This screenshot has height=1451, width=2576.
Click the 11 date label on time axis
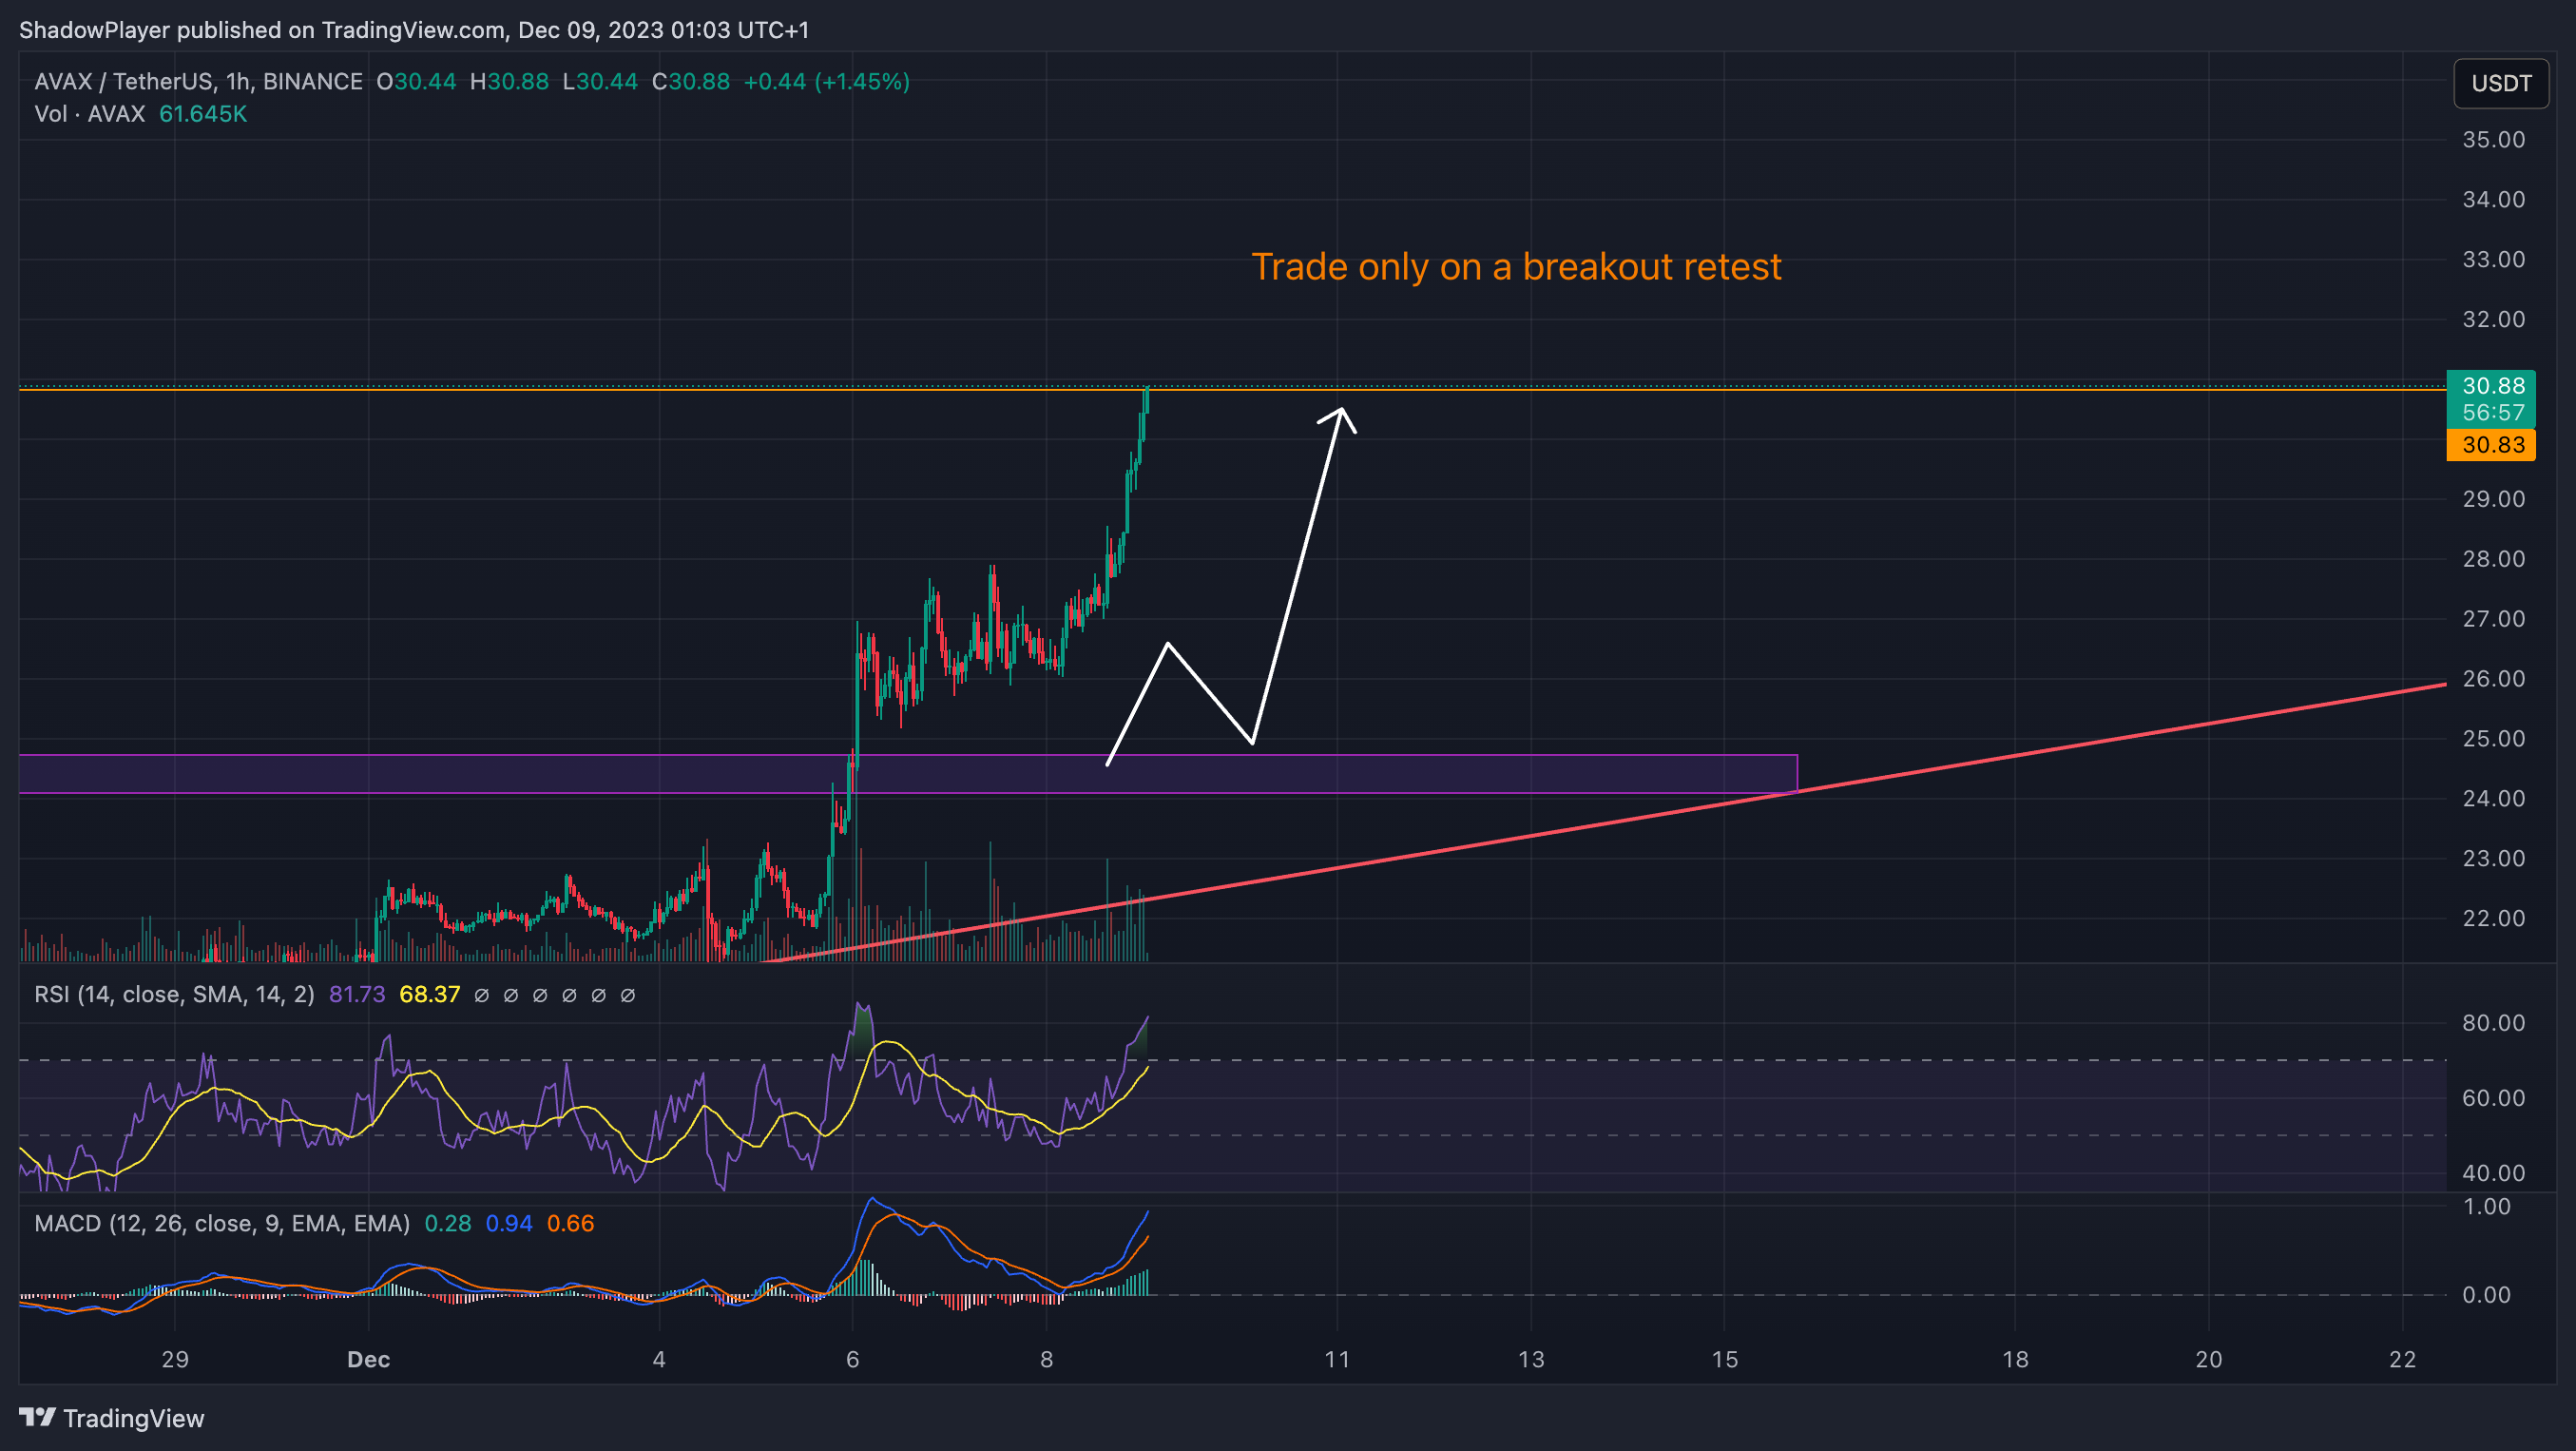(1337, 1359)
